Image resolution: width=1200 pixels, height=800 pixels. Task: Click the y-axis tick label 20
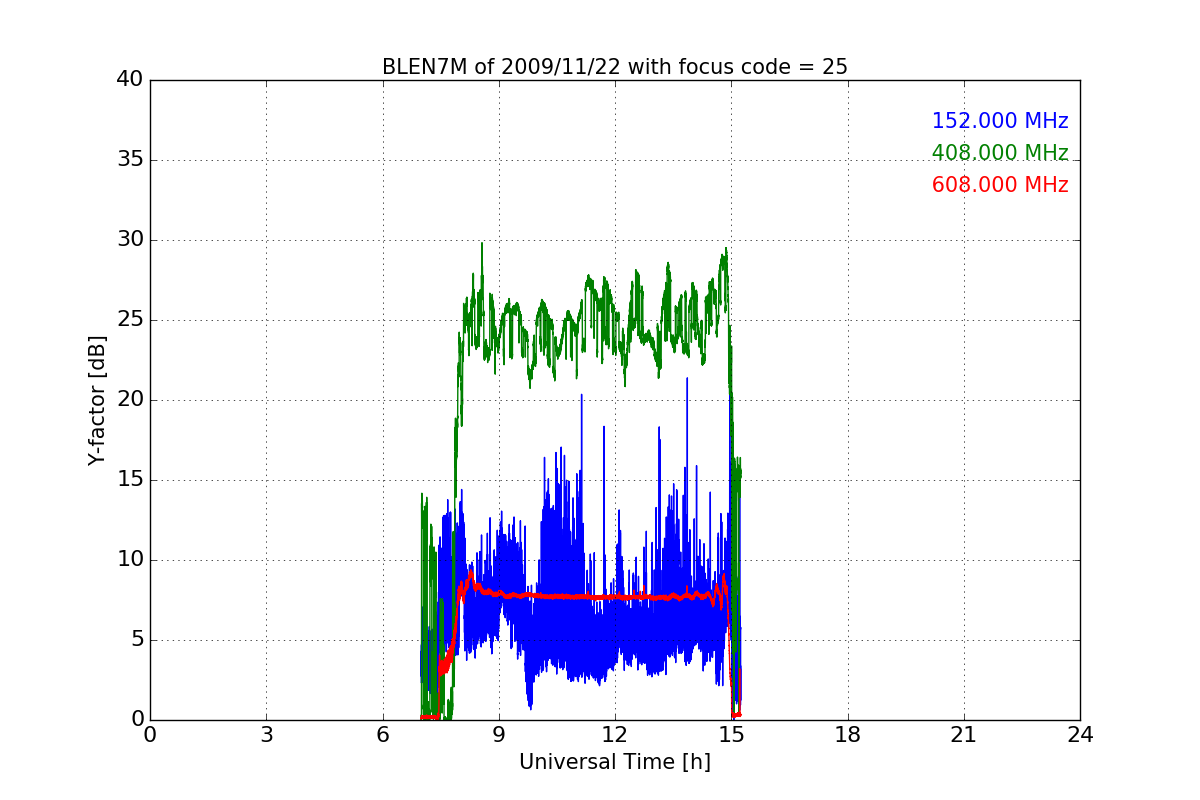click(x=130, y=400)
